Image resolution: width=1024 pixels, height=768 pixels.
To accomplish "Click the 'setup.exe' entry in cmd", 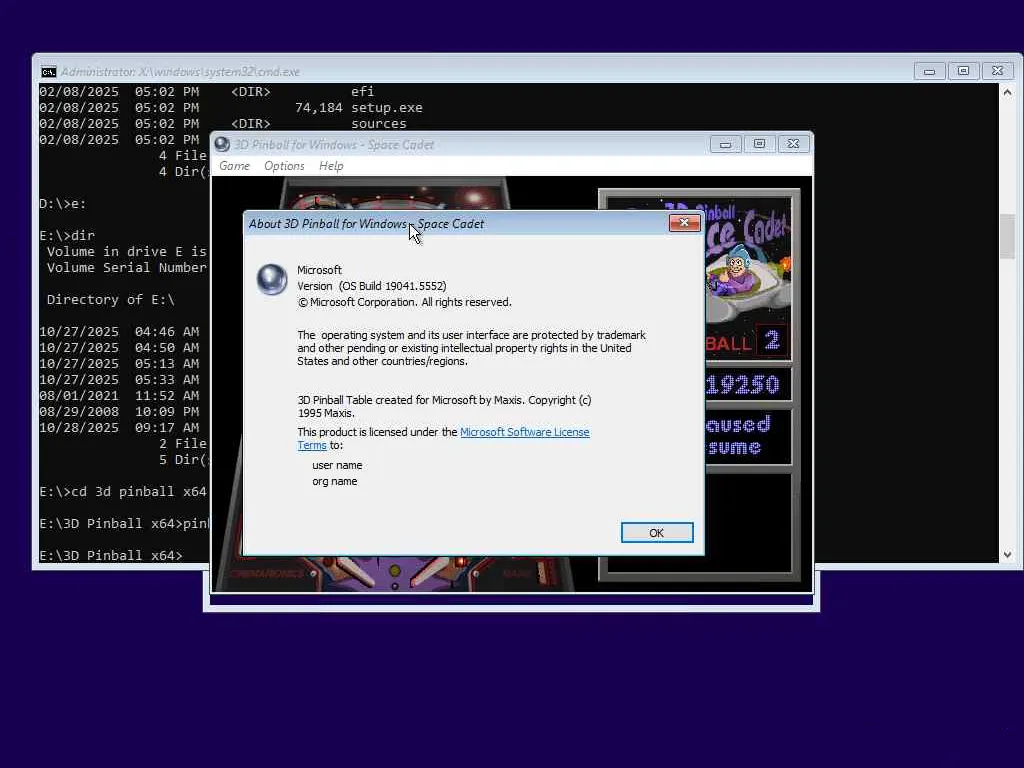I will point(387,108).
